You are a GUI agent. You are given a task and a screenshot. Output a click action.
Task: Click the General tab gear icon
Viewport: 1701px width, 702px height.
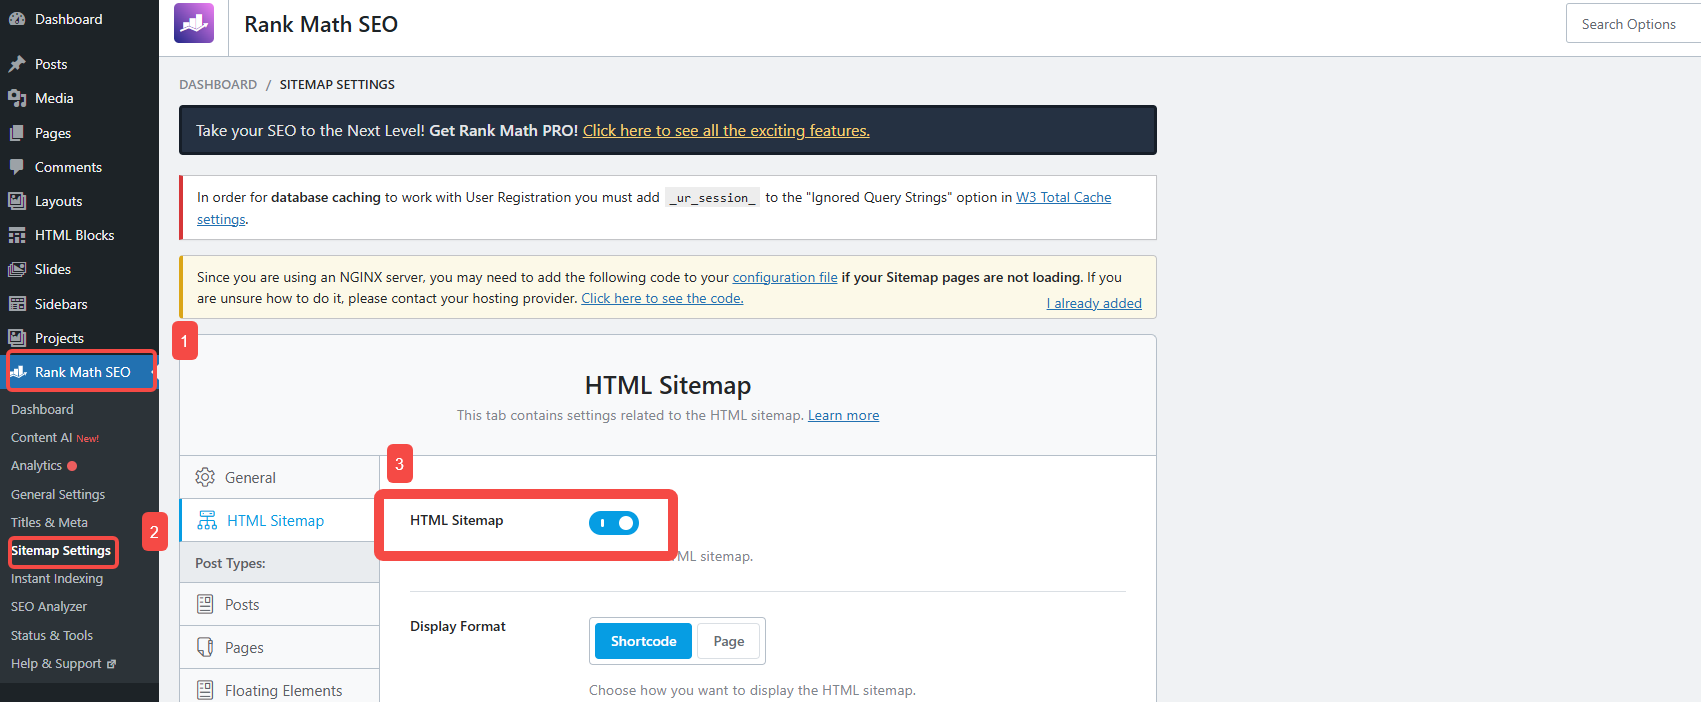point(205,477)
